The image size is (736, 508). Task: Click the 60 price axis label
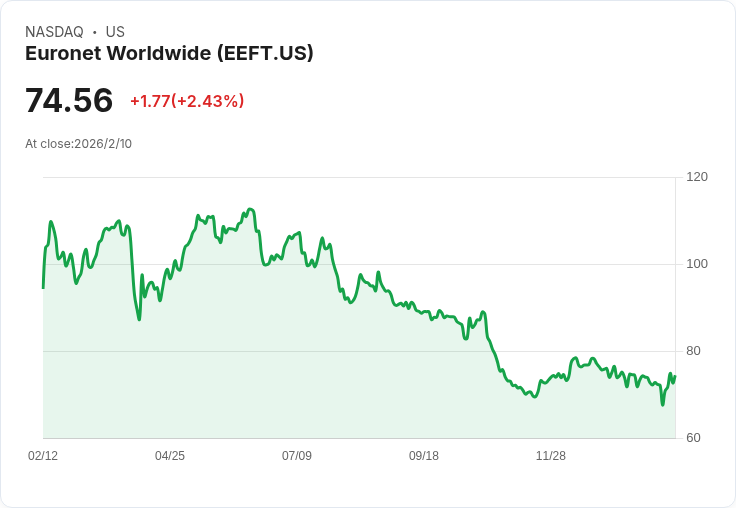click(694, 438)
